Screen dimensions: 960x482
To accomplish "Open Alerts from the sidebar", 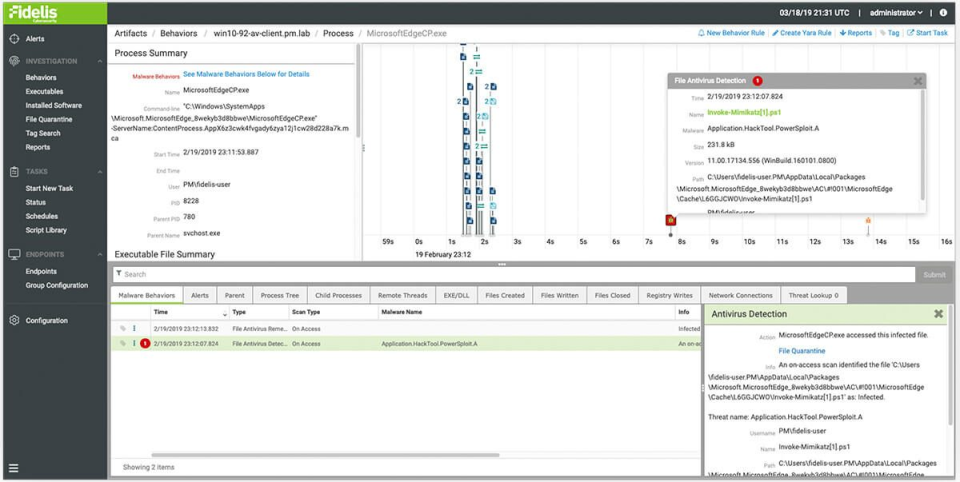I will coord(35,39).
